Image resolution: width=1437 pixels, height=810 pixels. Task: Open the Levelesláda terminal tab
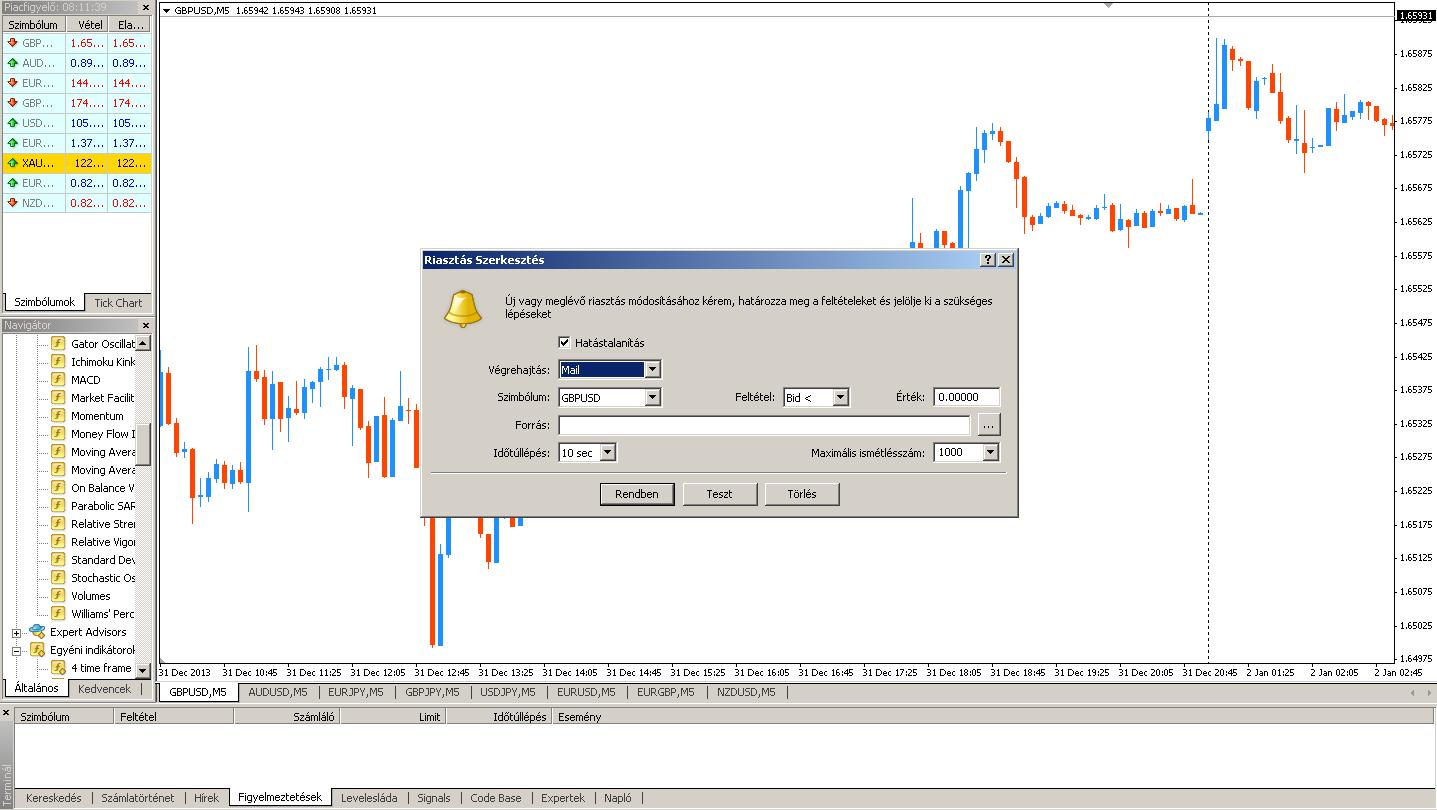(369, 798)
